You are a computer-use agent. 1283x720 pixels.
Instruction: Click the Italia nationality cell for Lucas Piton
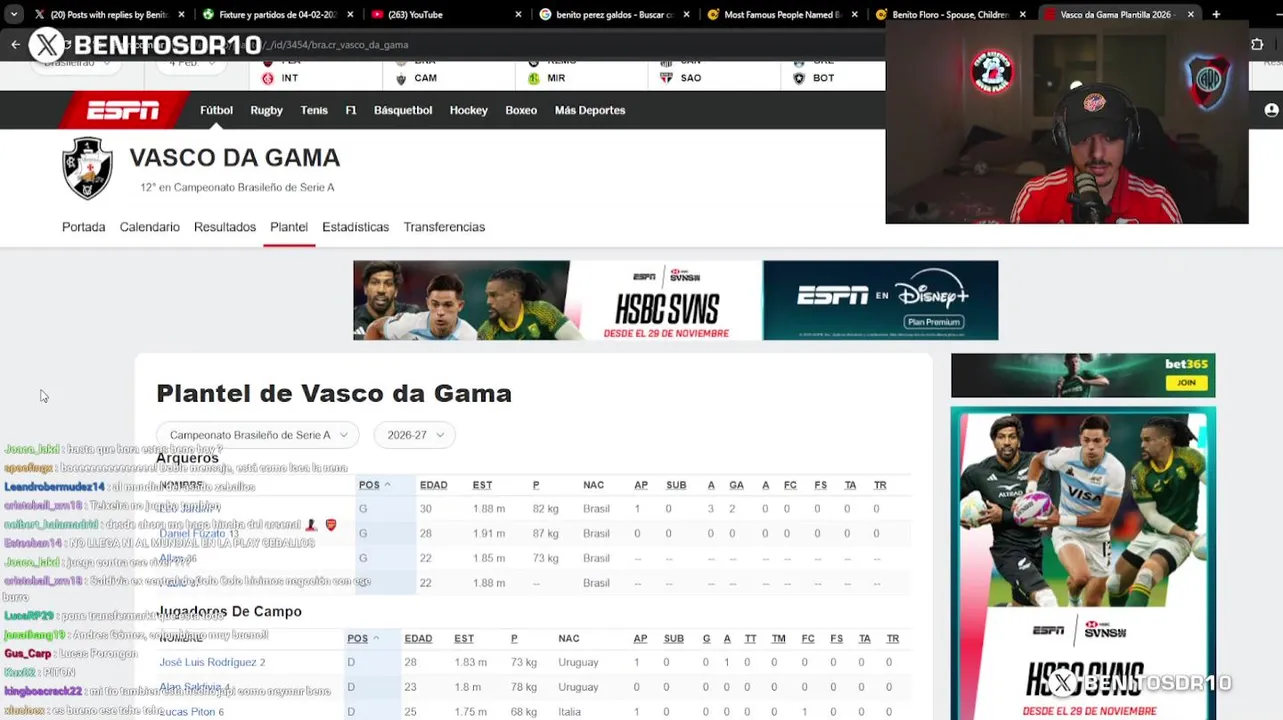tap(569, 711)
